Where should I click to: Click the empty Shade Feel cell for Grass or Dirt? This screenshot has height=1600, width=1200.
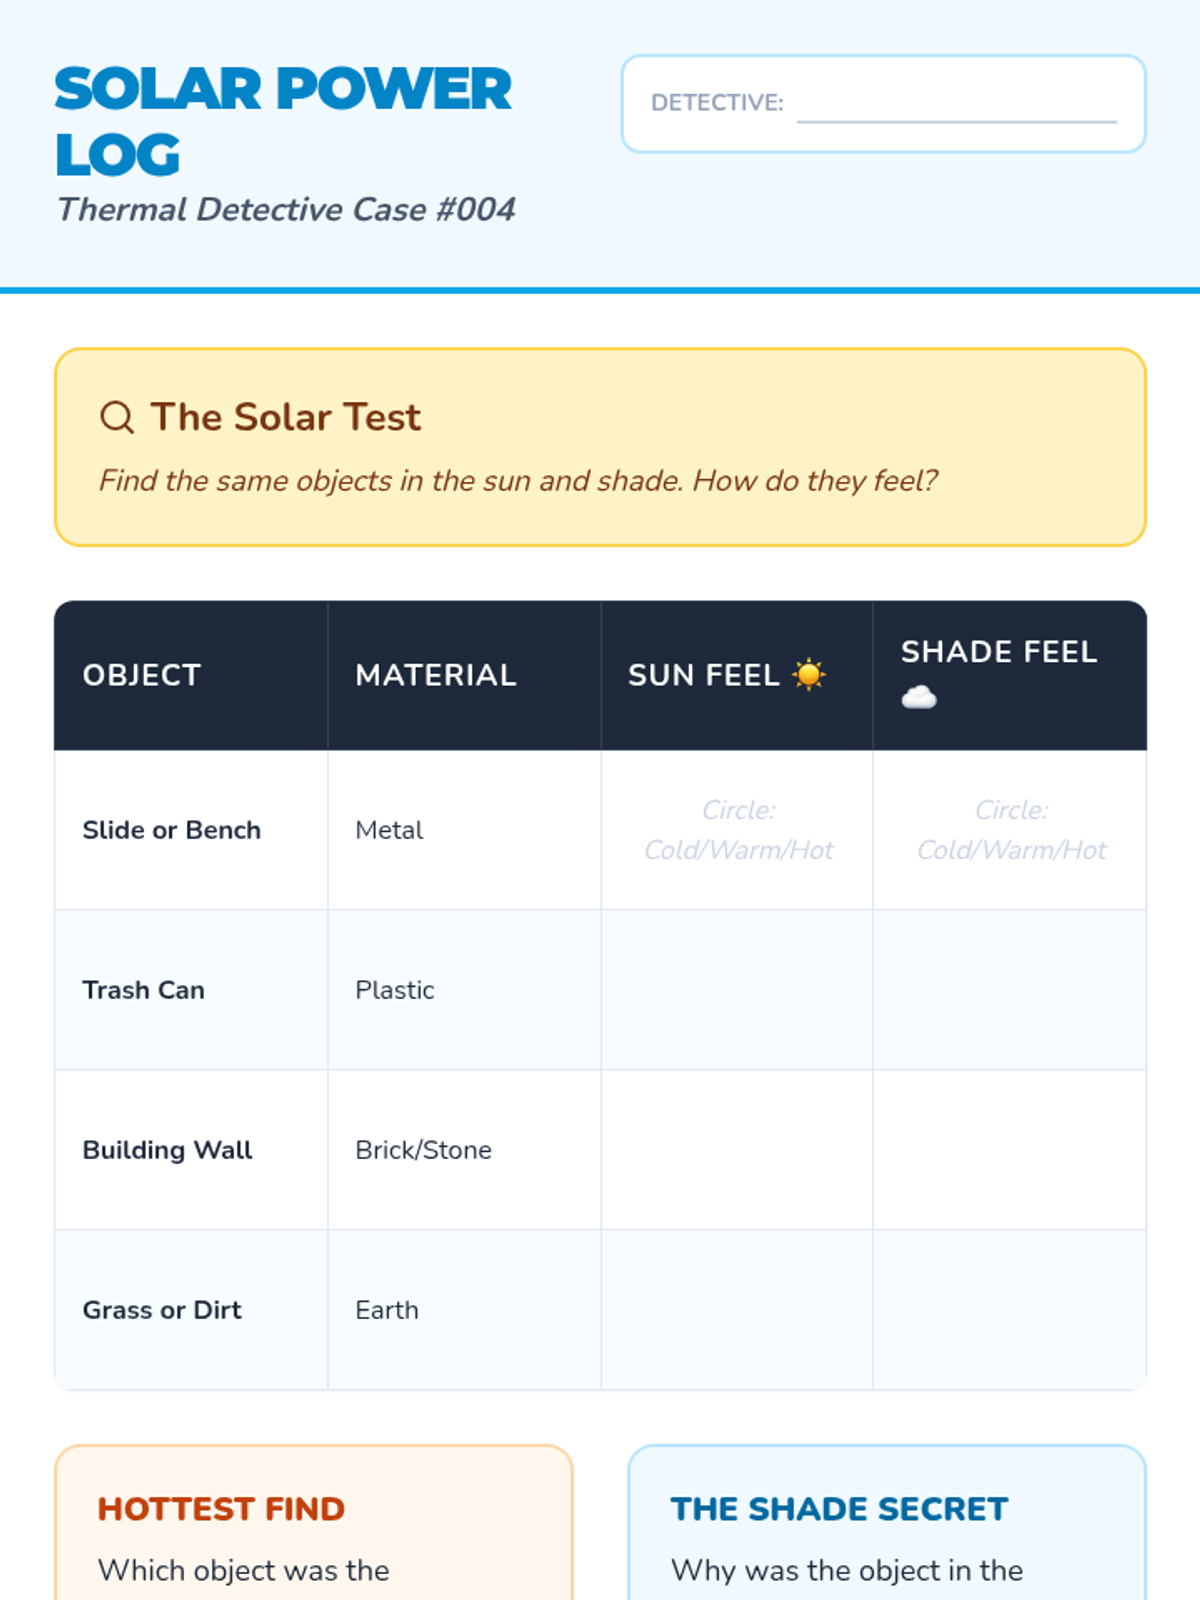point(1011,1310)
